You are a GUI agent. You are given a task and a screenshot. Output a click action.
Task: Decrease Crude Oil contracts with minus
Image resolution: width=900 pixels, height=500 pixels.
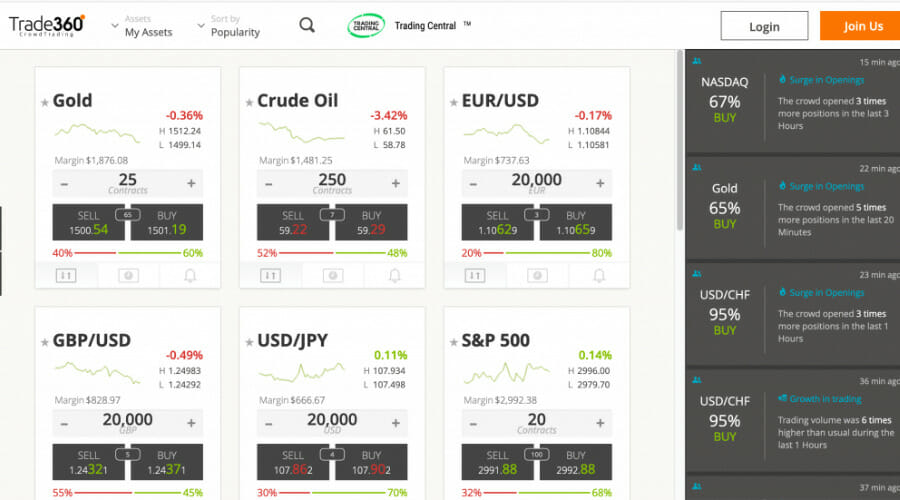(269, 184)
